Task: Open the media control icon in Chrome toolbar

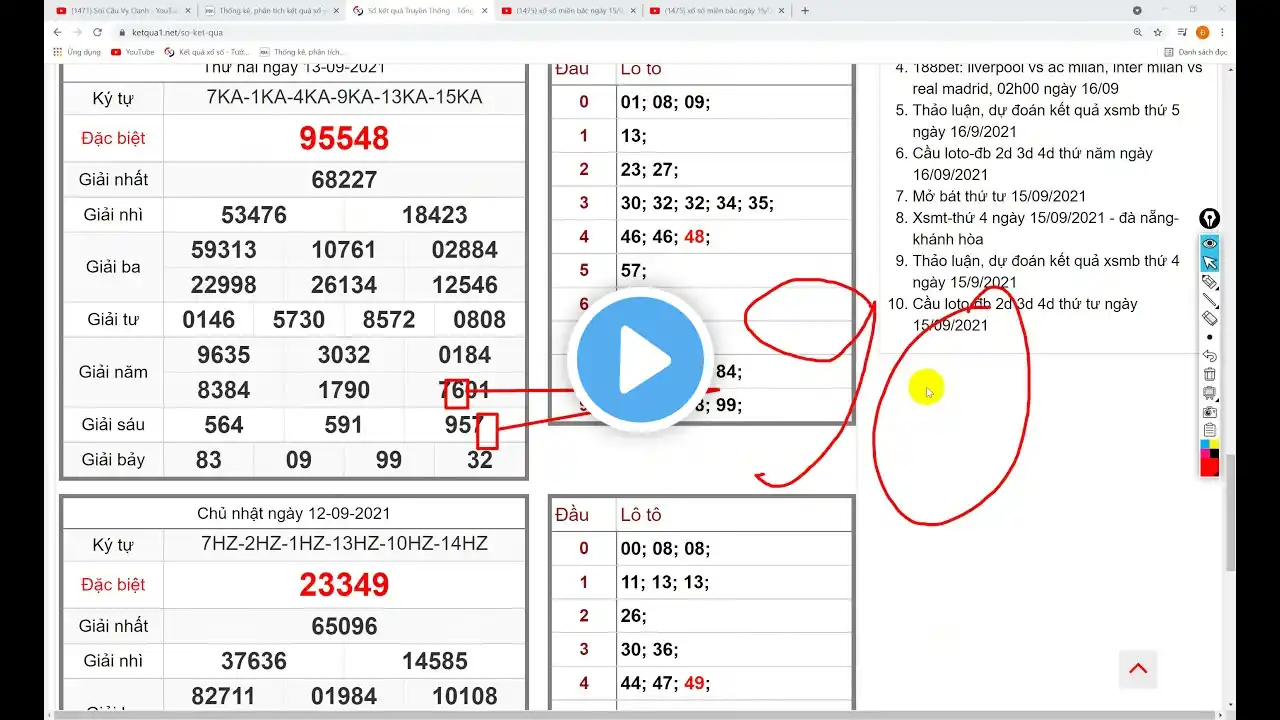Action: pyautogui.click(x=1182, y=32)
